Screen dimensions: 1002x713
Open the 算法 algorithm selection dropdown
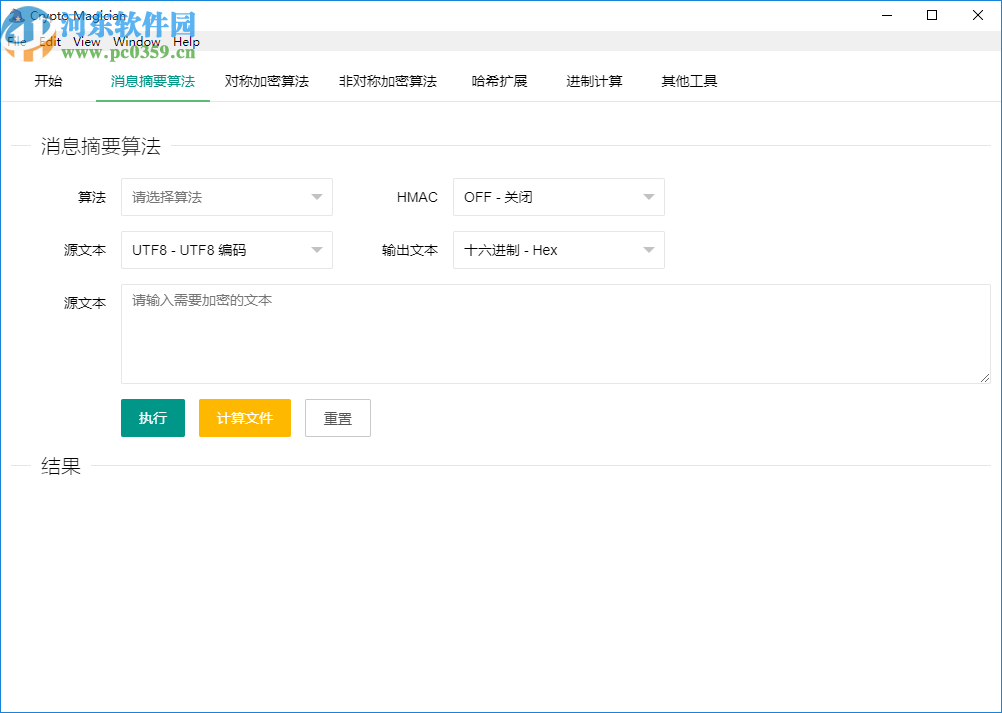pyautogui.click(x=226, y=197)
